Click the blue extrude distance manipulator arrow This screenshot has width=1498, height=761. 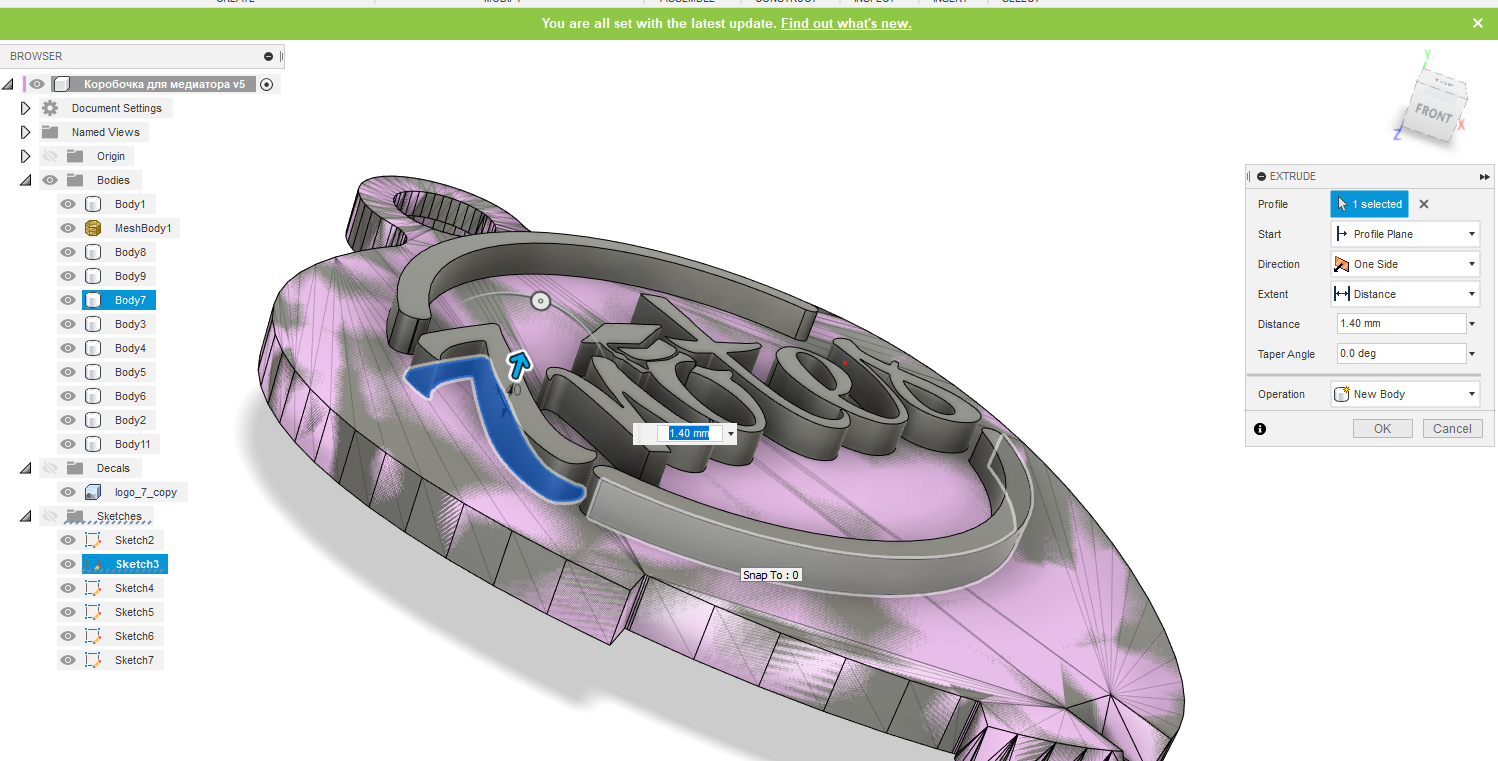click(518, 364)
